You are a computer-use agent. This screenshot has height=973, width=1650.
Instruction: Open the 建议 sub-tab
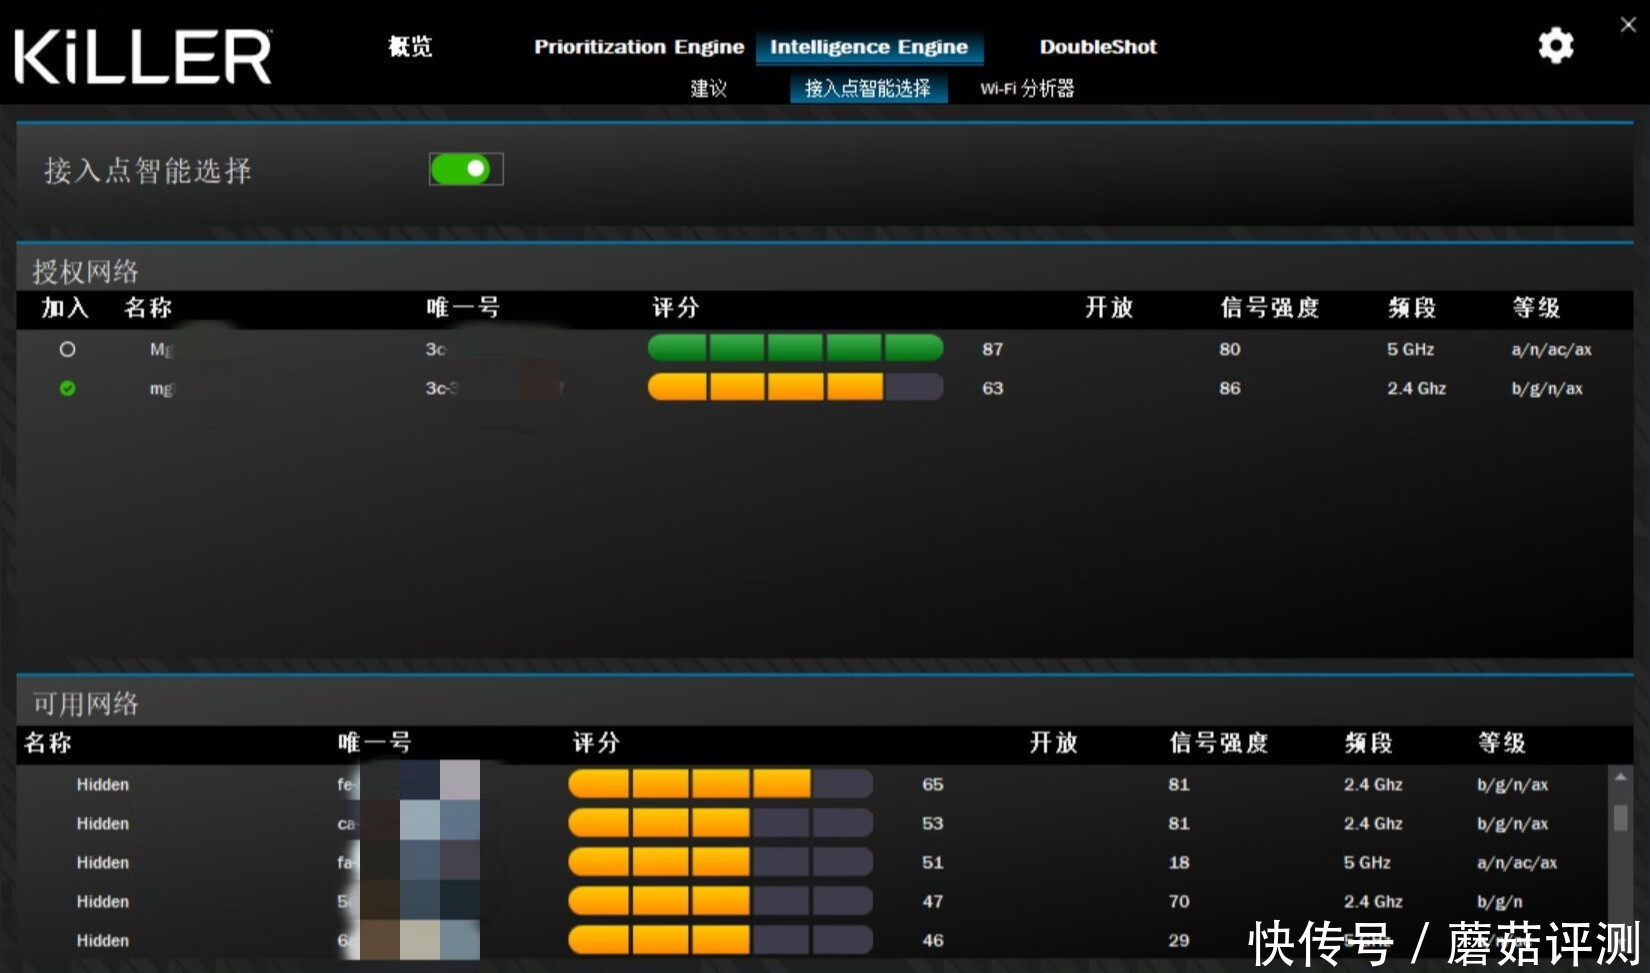(708, 88)
